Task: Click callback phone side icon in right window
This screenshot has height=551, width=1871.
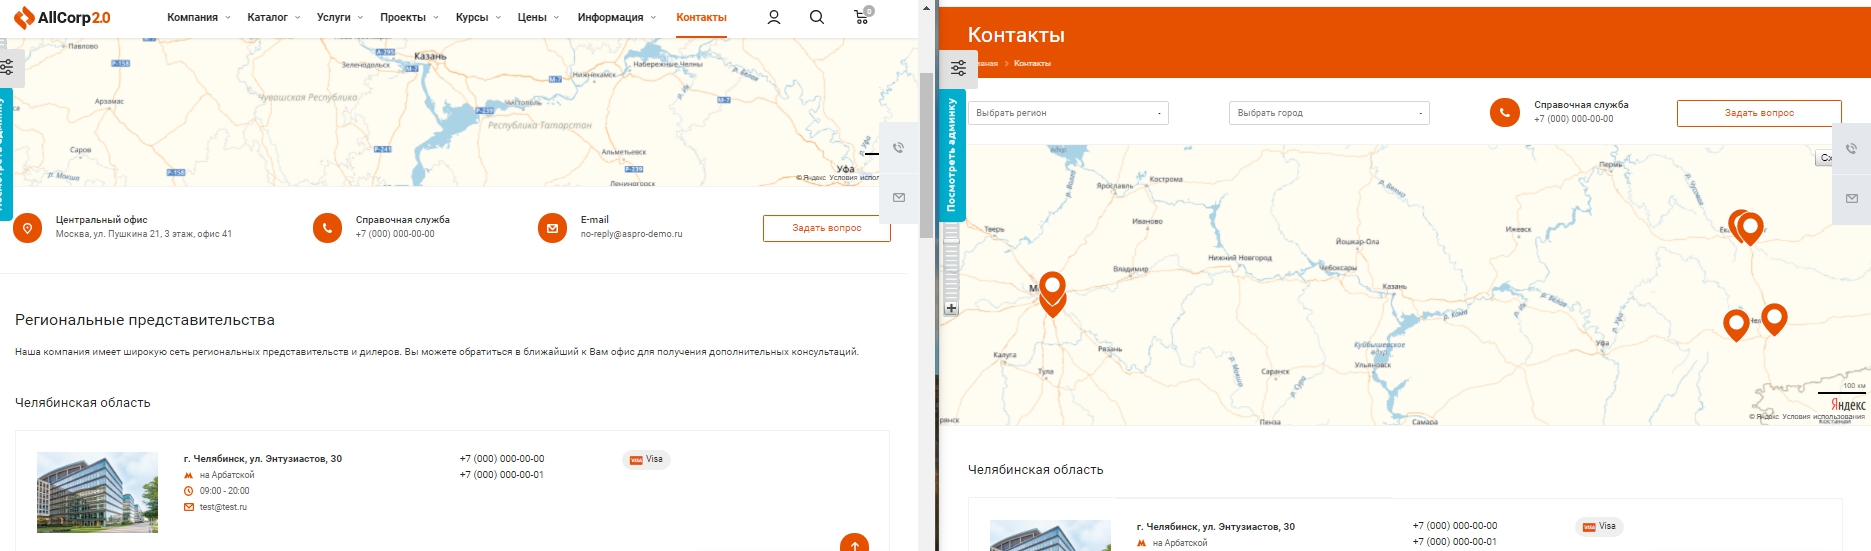Action: coord(1851,148)
